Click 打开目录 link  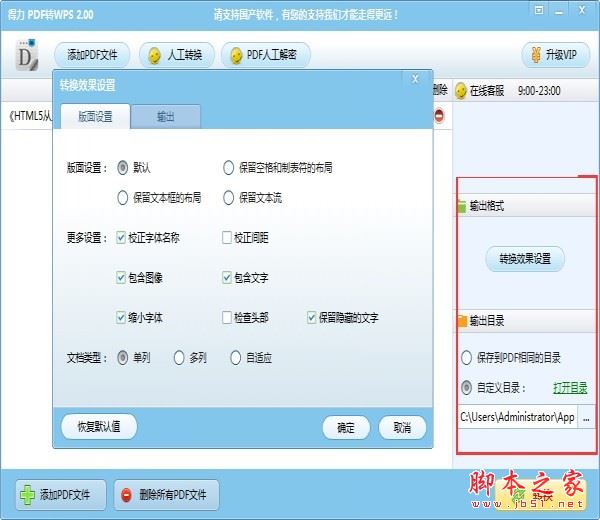(x=570, y=388)
